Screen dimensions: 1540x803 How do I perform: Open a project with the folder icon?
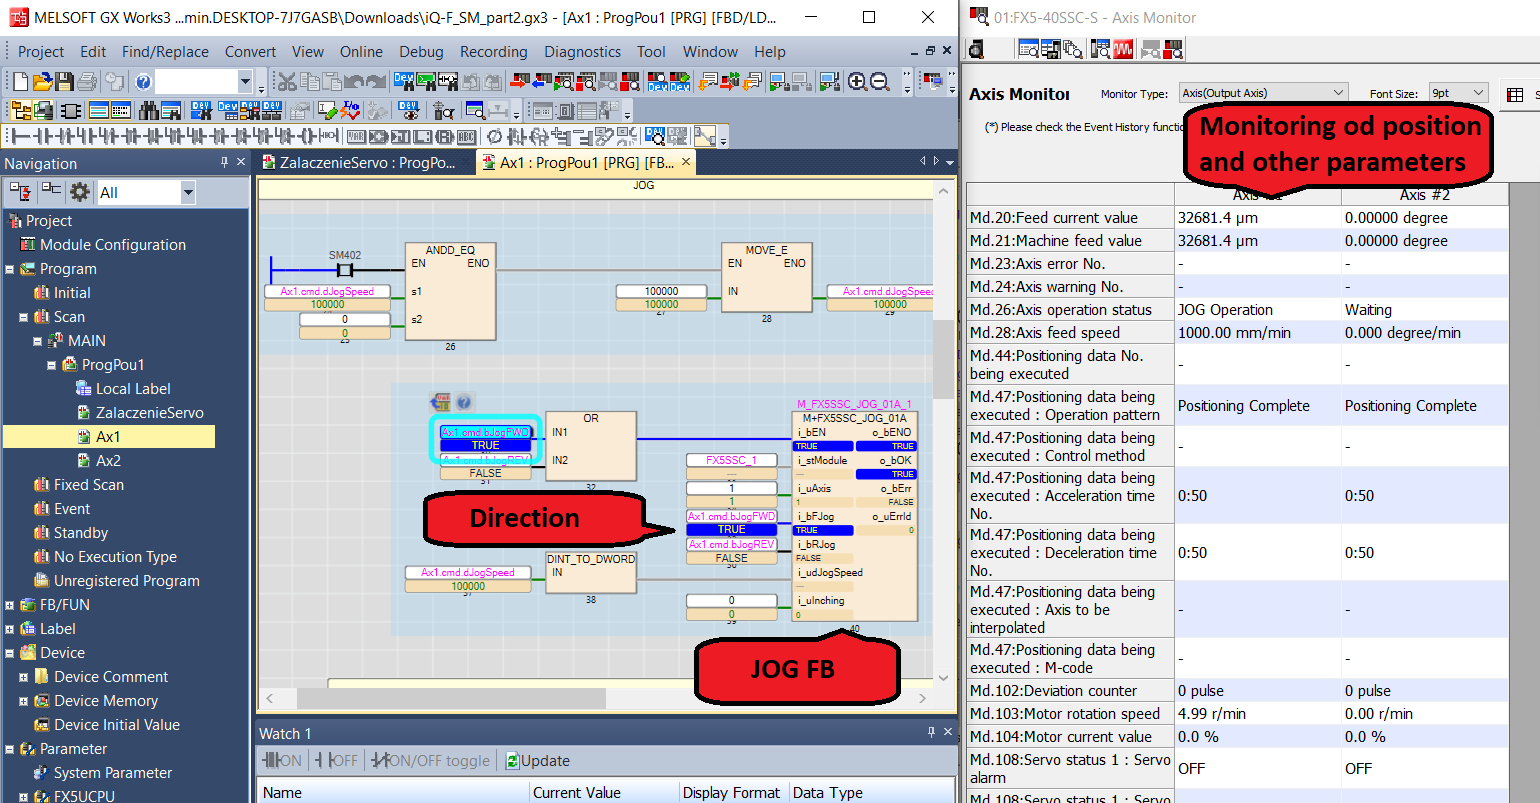pyautogui.click(x=42, y=81)
